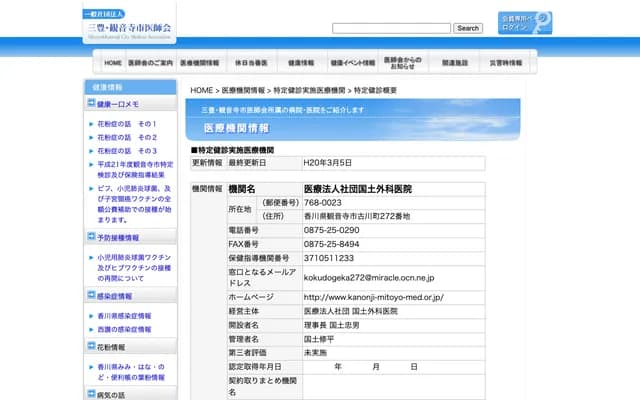
Task: Open the 健康イベント情報 navigation tab
Action: click(x=352, y=62)
